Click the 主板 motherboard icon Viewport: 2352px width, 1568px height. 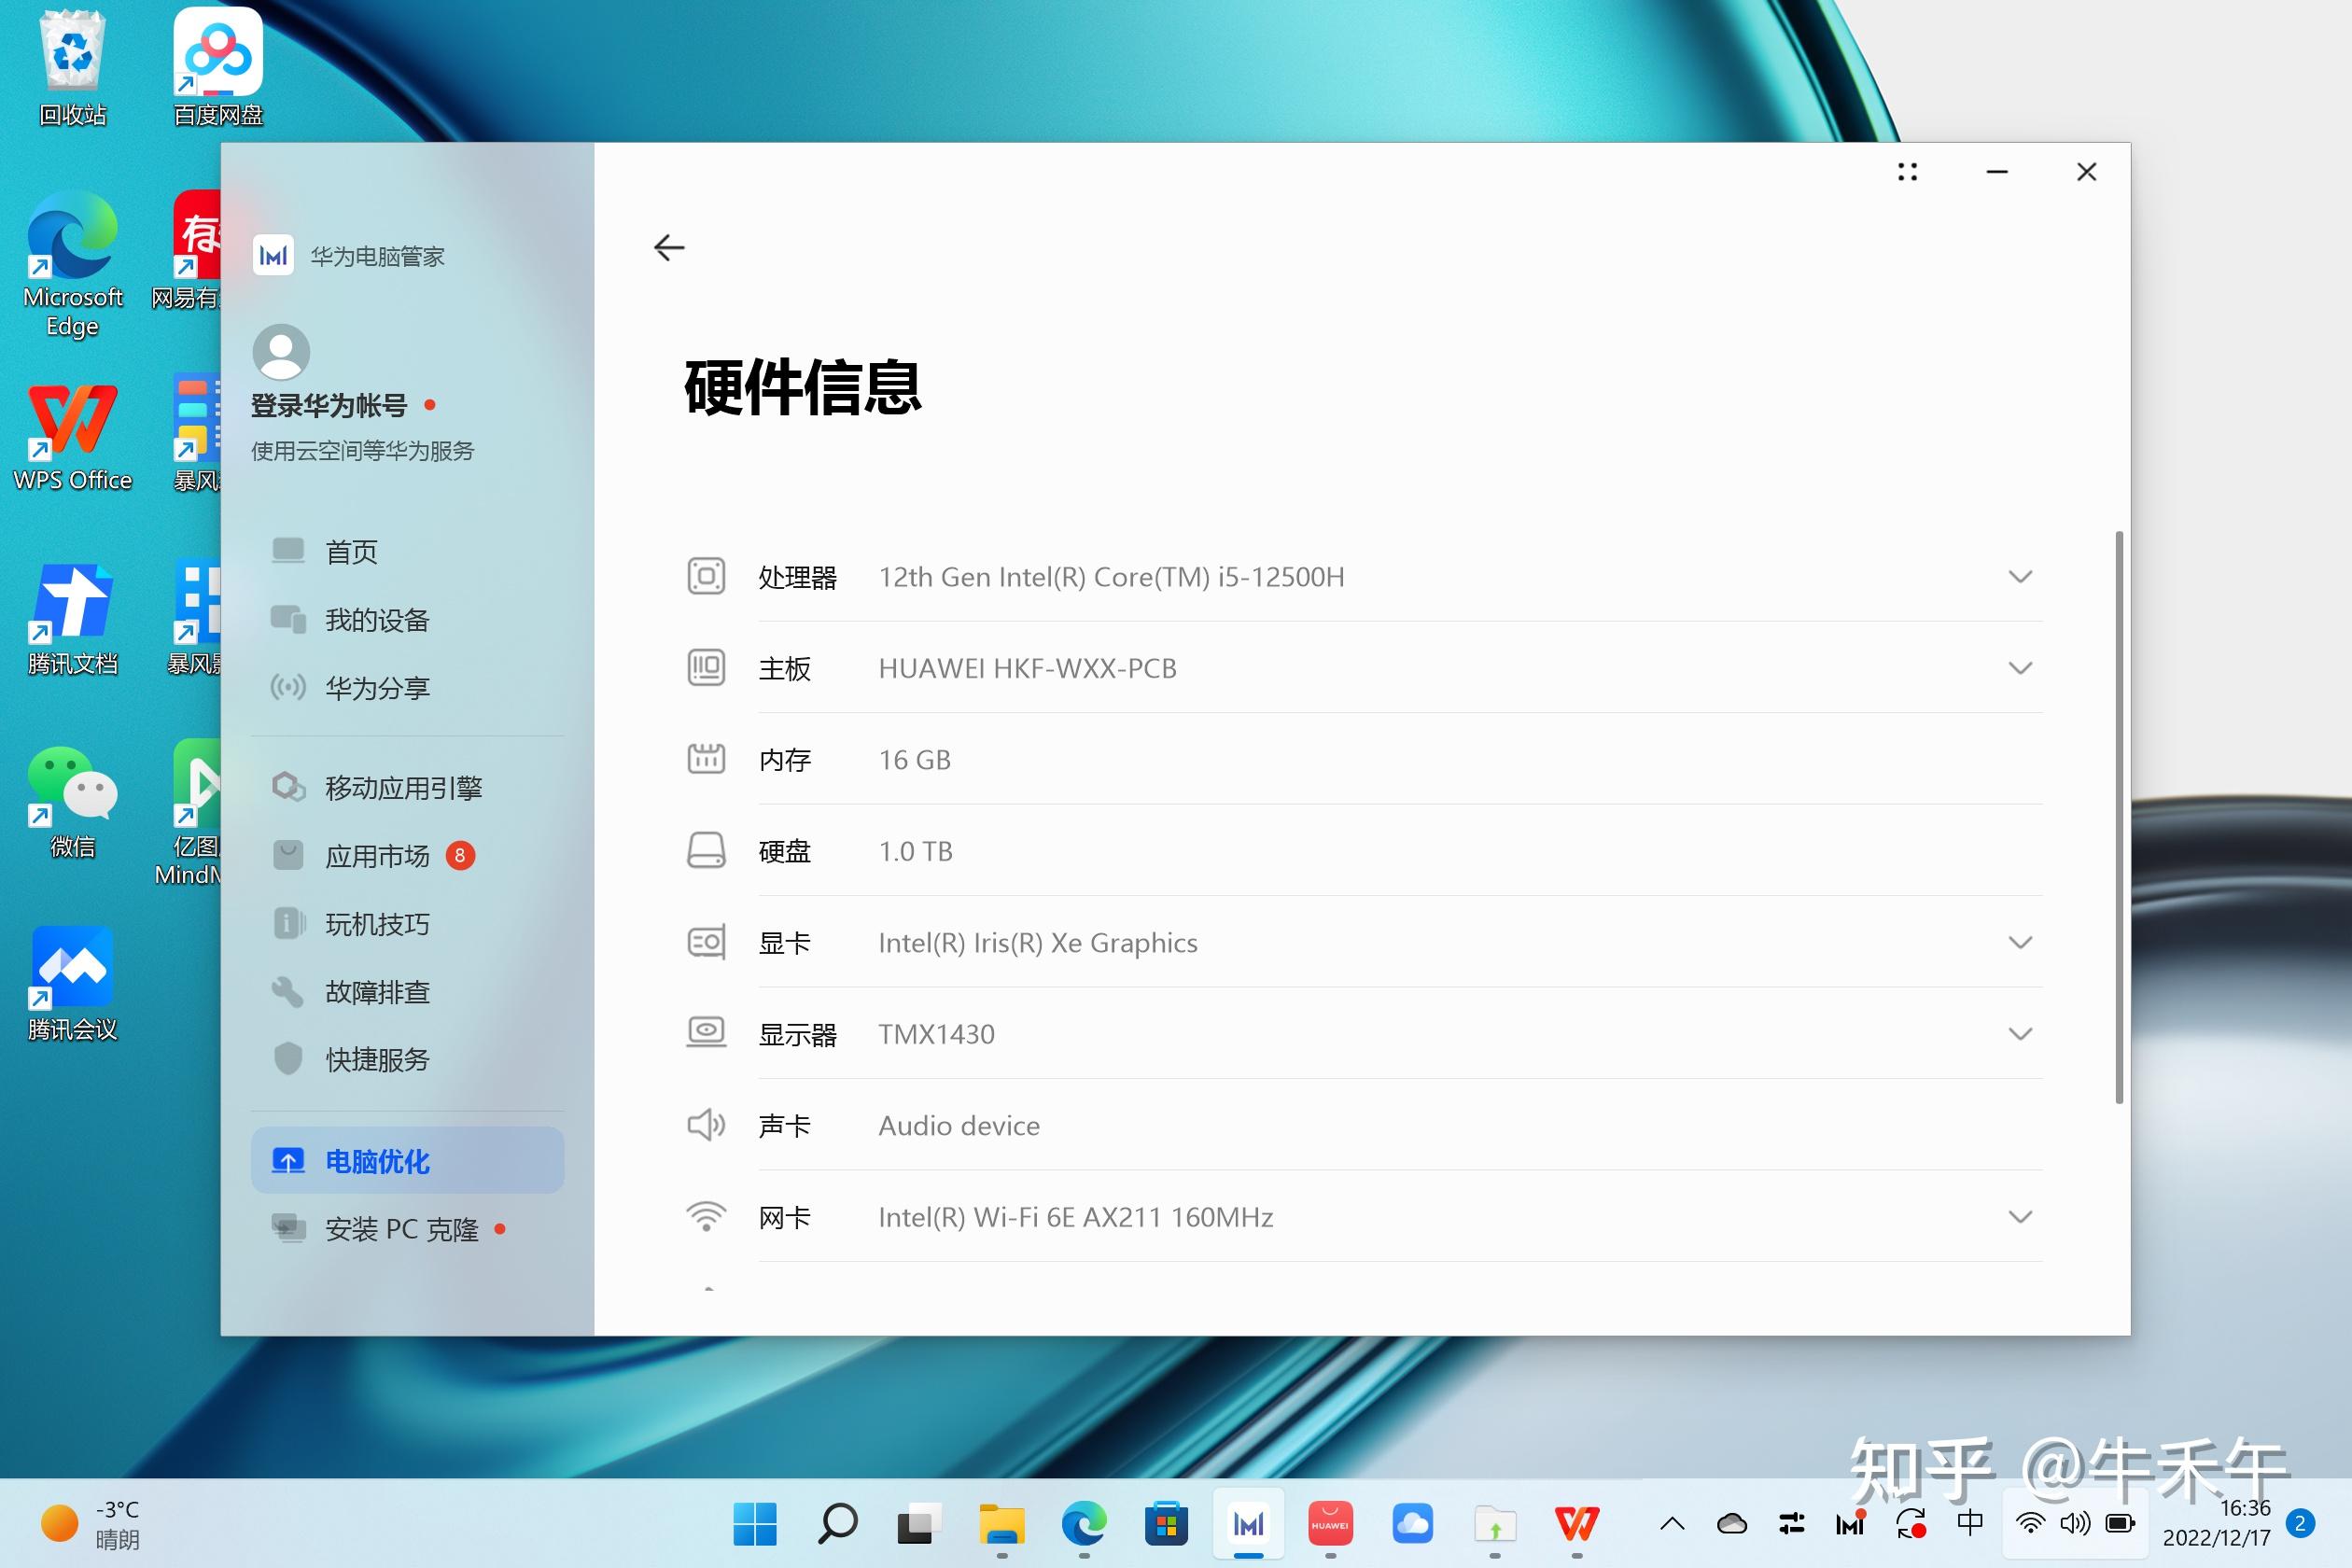pos(706,668)
